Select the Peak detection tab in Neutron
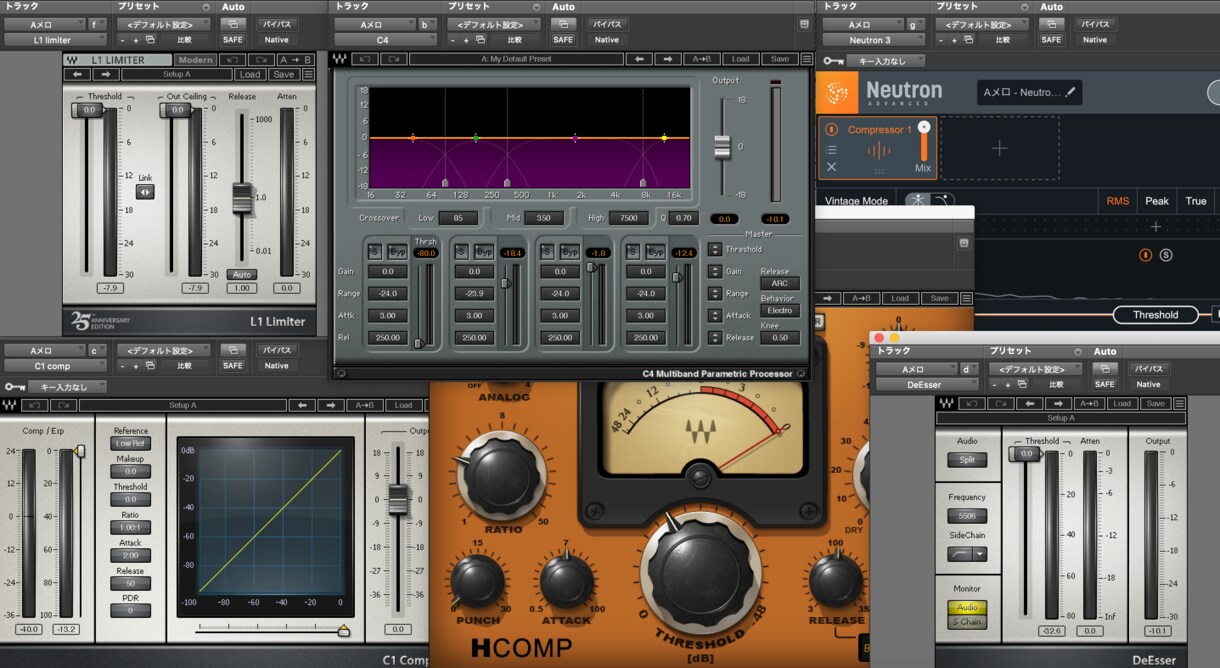The image size is (1220, 668). [1157, 201]
